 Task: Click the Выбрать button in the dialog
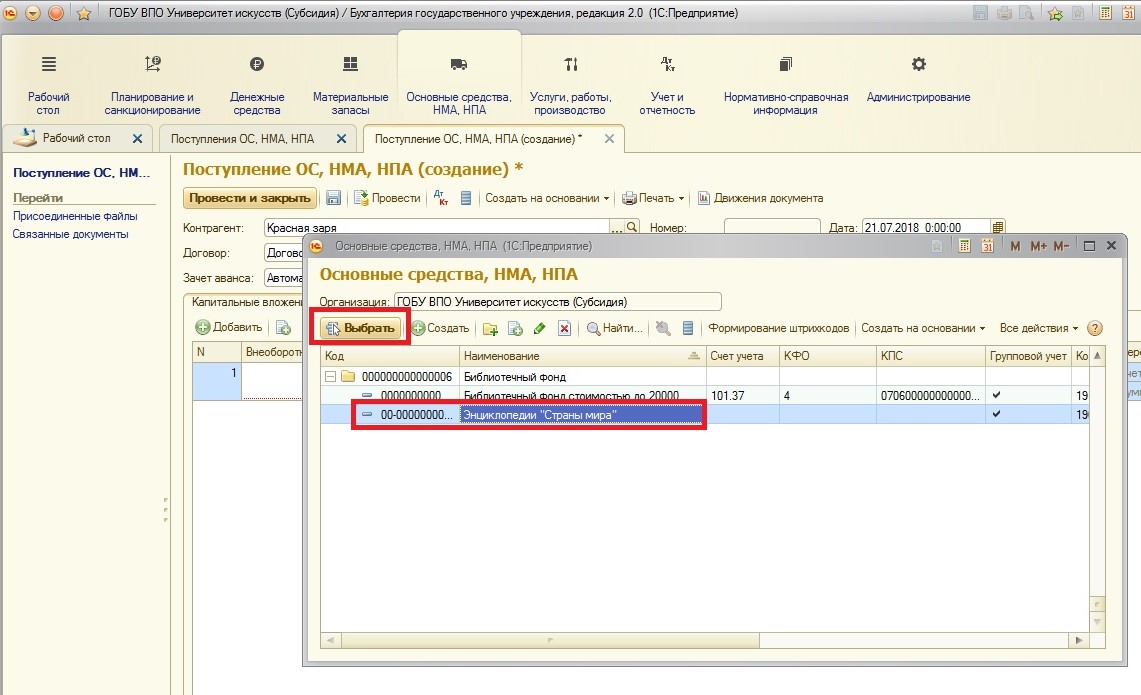coord(364,328)
